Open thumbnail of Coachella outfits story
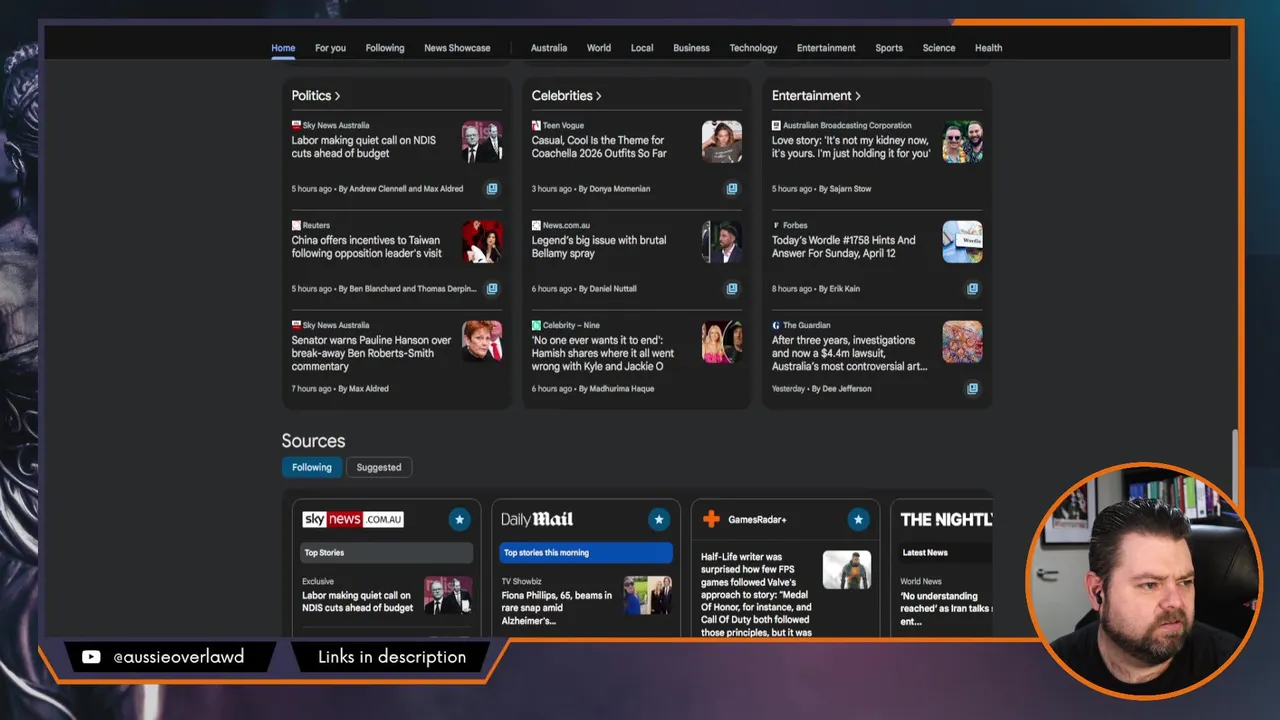Viewport: 1280px width, 720px height. click(x=722, y=142)
